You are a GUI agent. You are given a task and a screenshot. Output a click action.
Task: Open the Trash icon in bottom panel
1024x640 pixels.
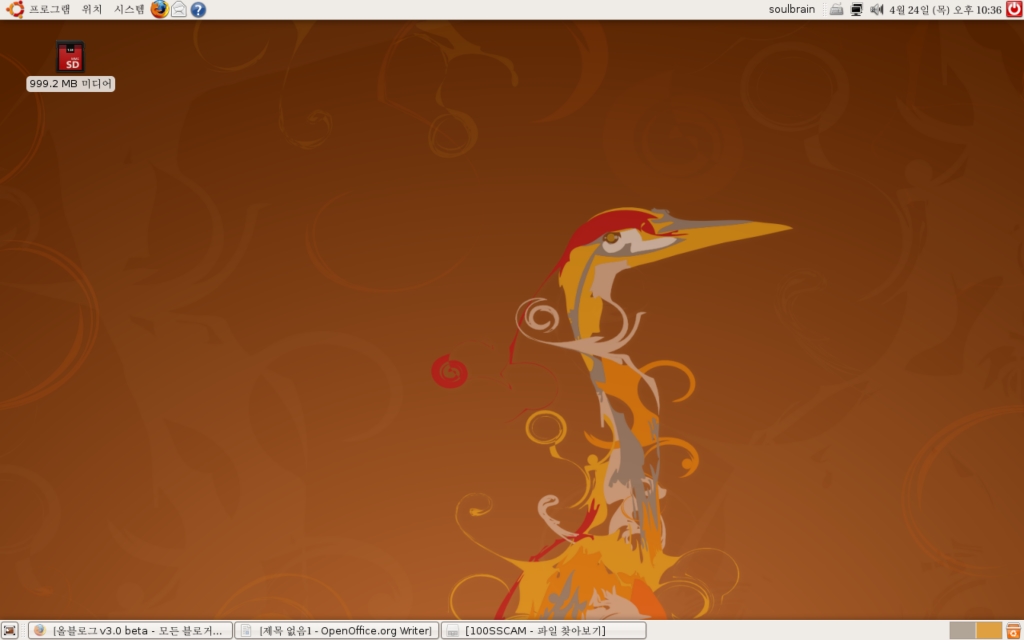point(1014,630)
